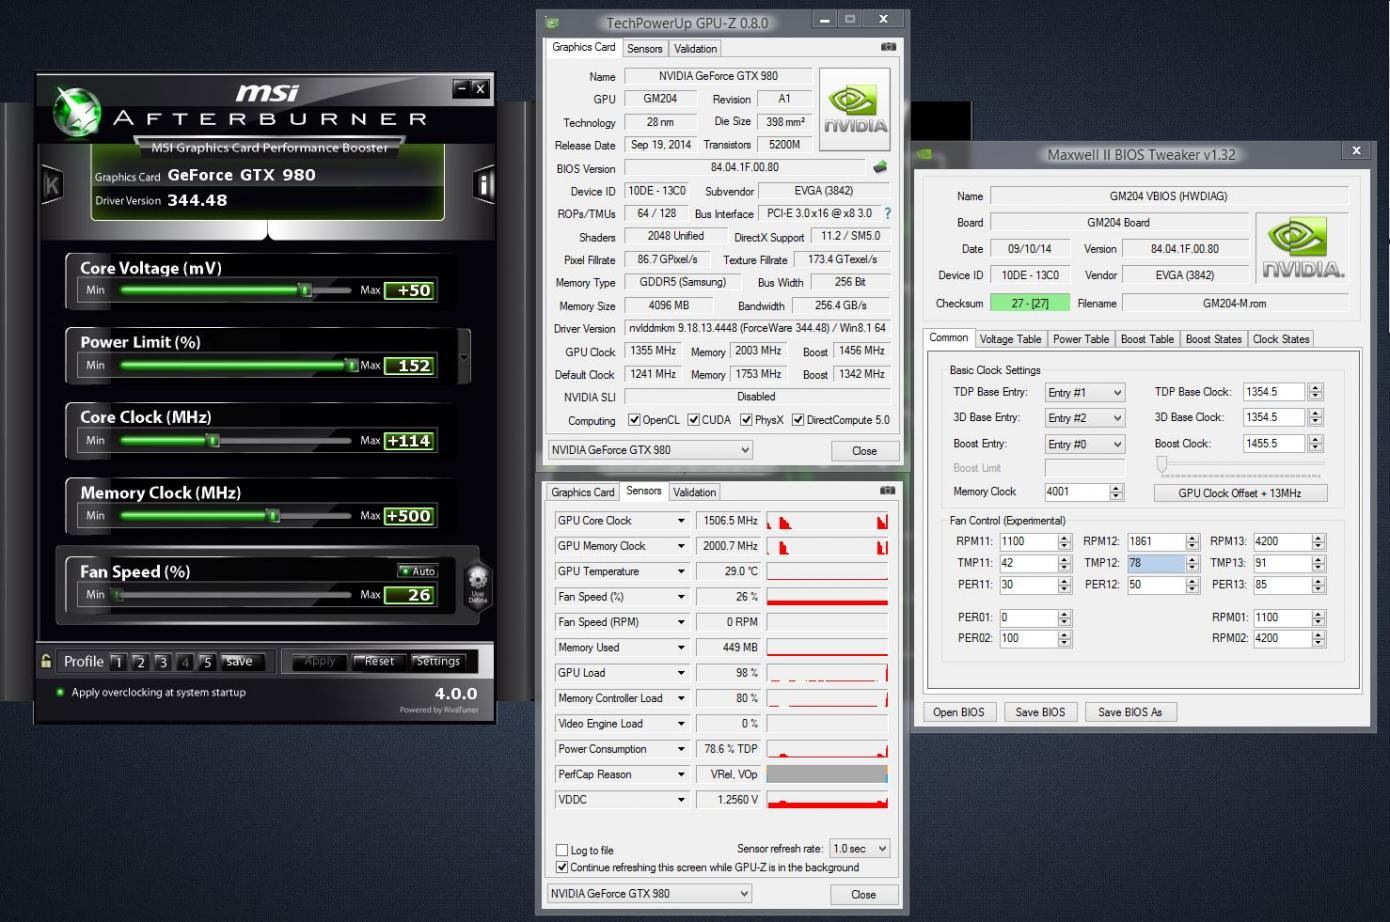Select Afterburner profile slot 1
The width and height of the screenshot is (1390, 922).
click(x=118, y=662)
